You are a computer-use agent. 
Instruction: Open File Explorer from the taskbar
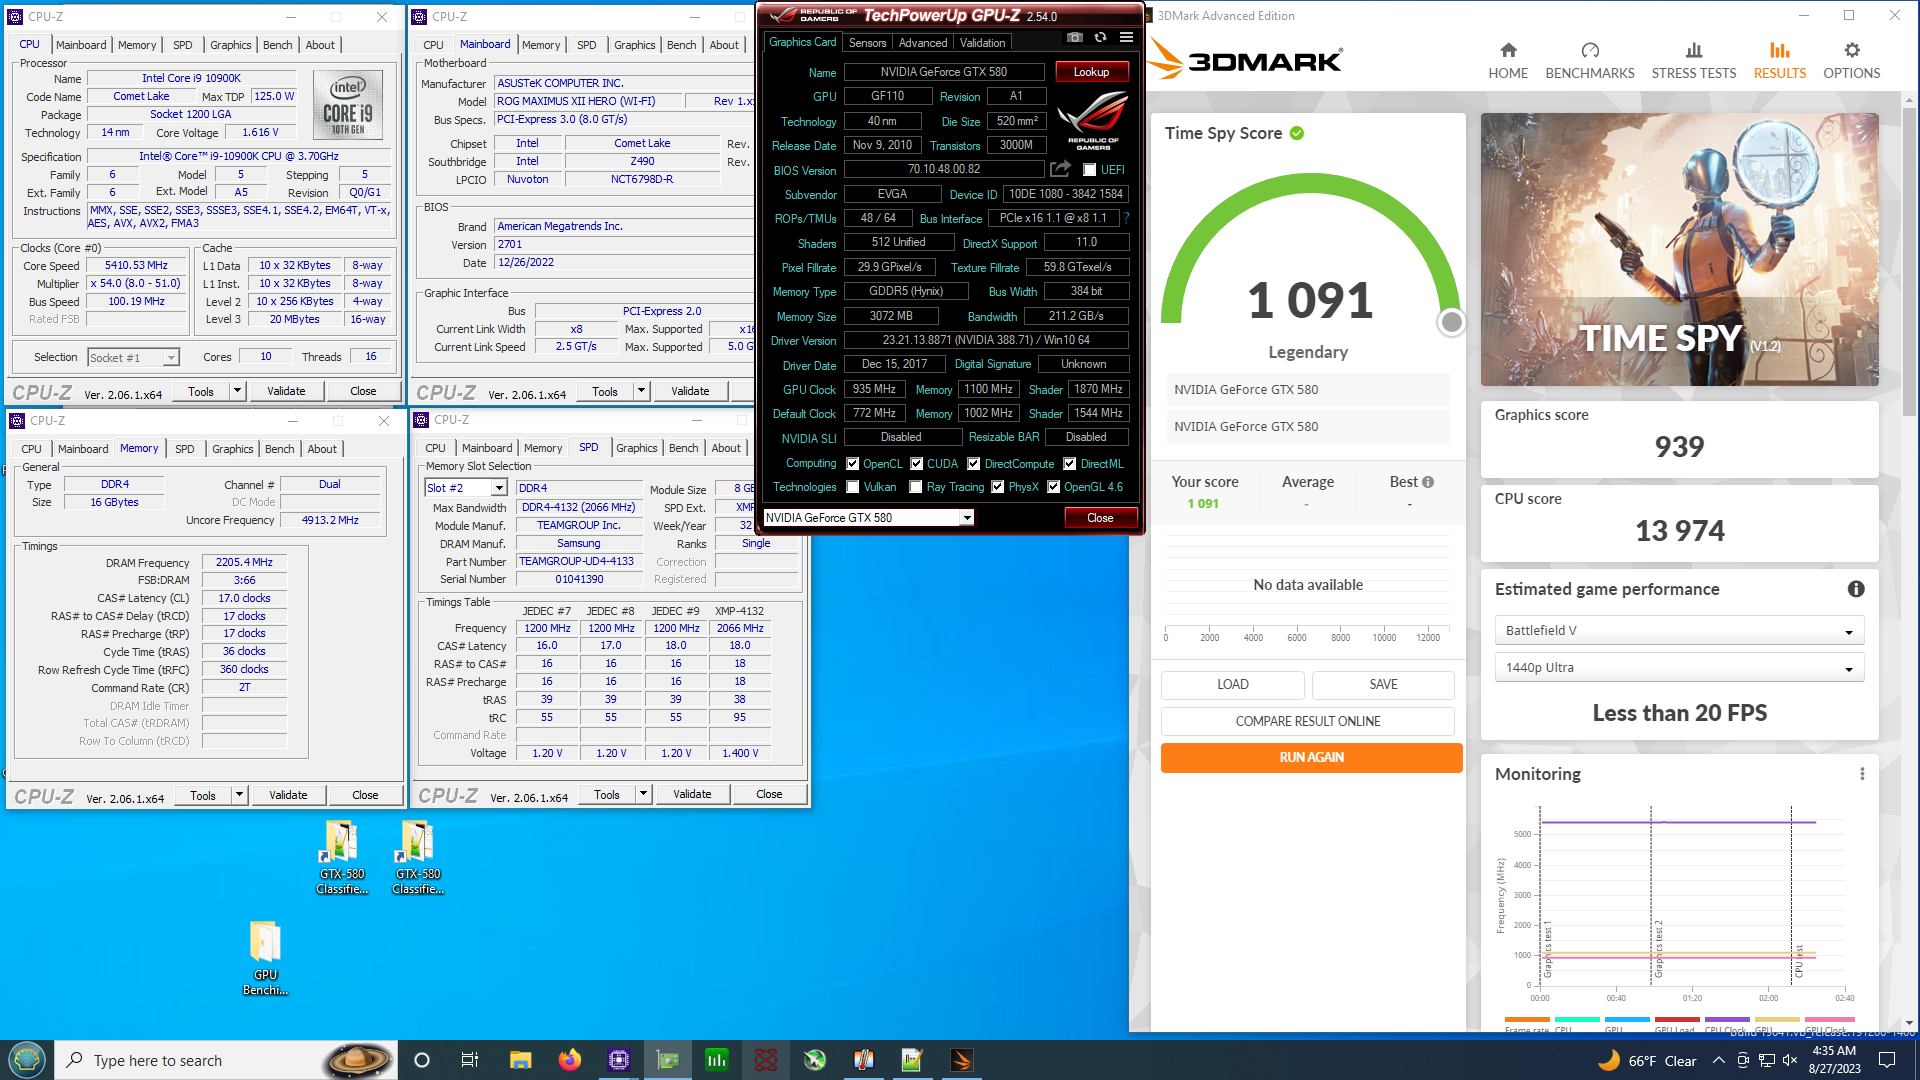coord(521,1060)
